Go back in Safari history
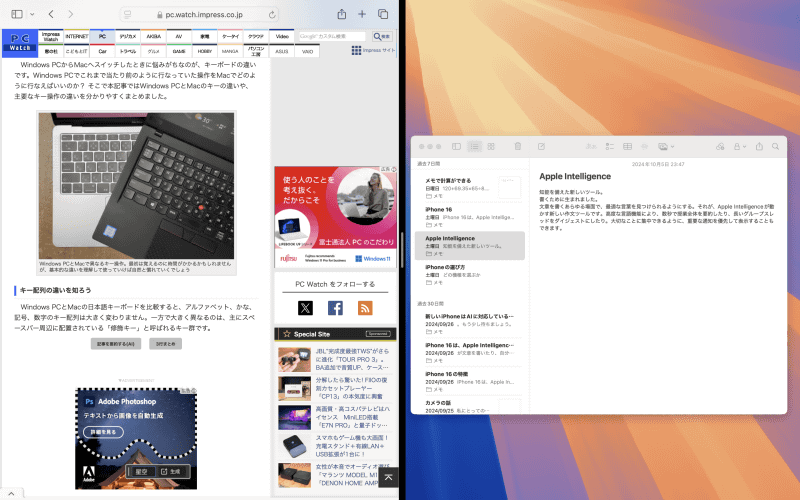This screenshot has width=800, height=500. click(x=51, y=14)
